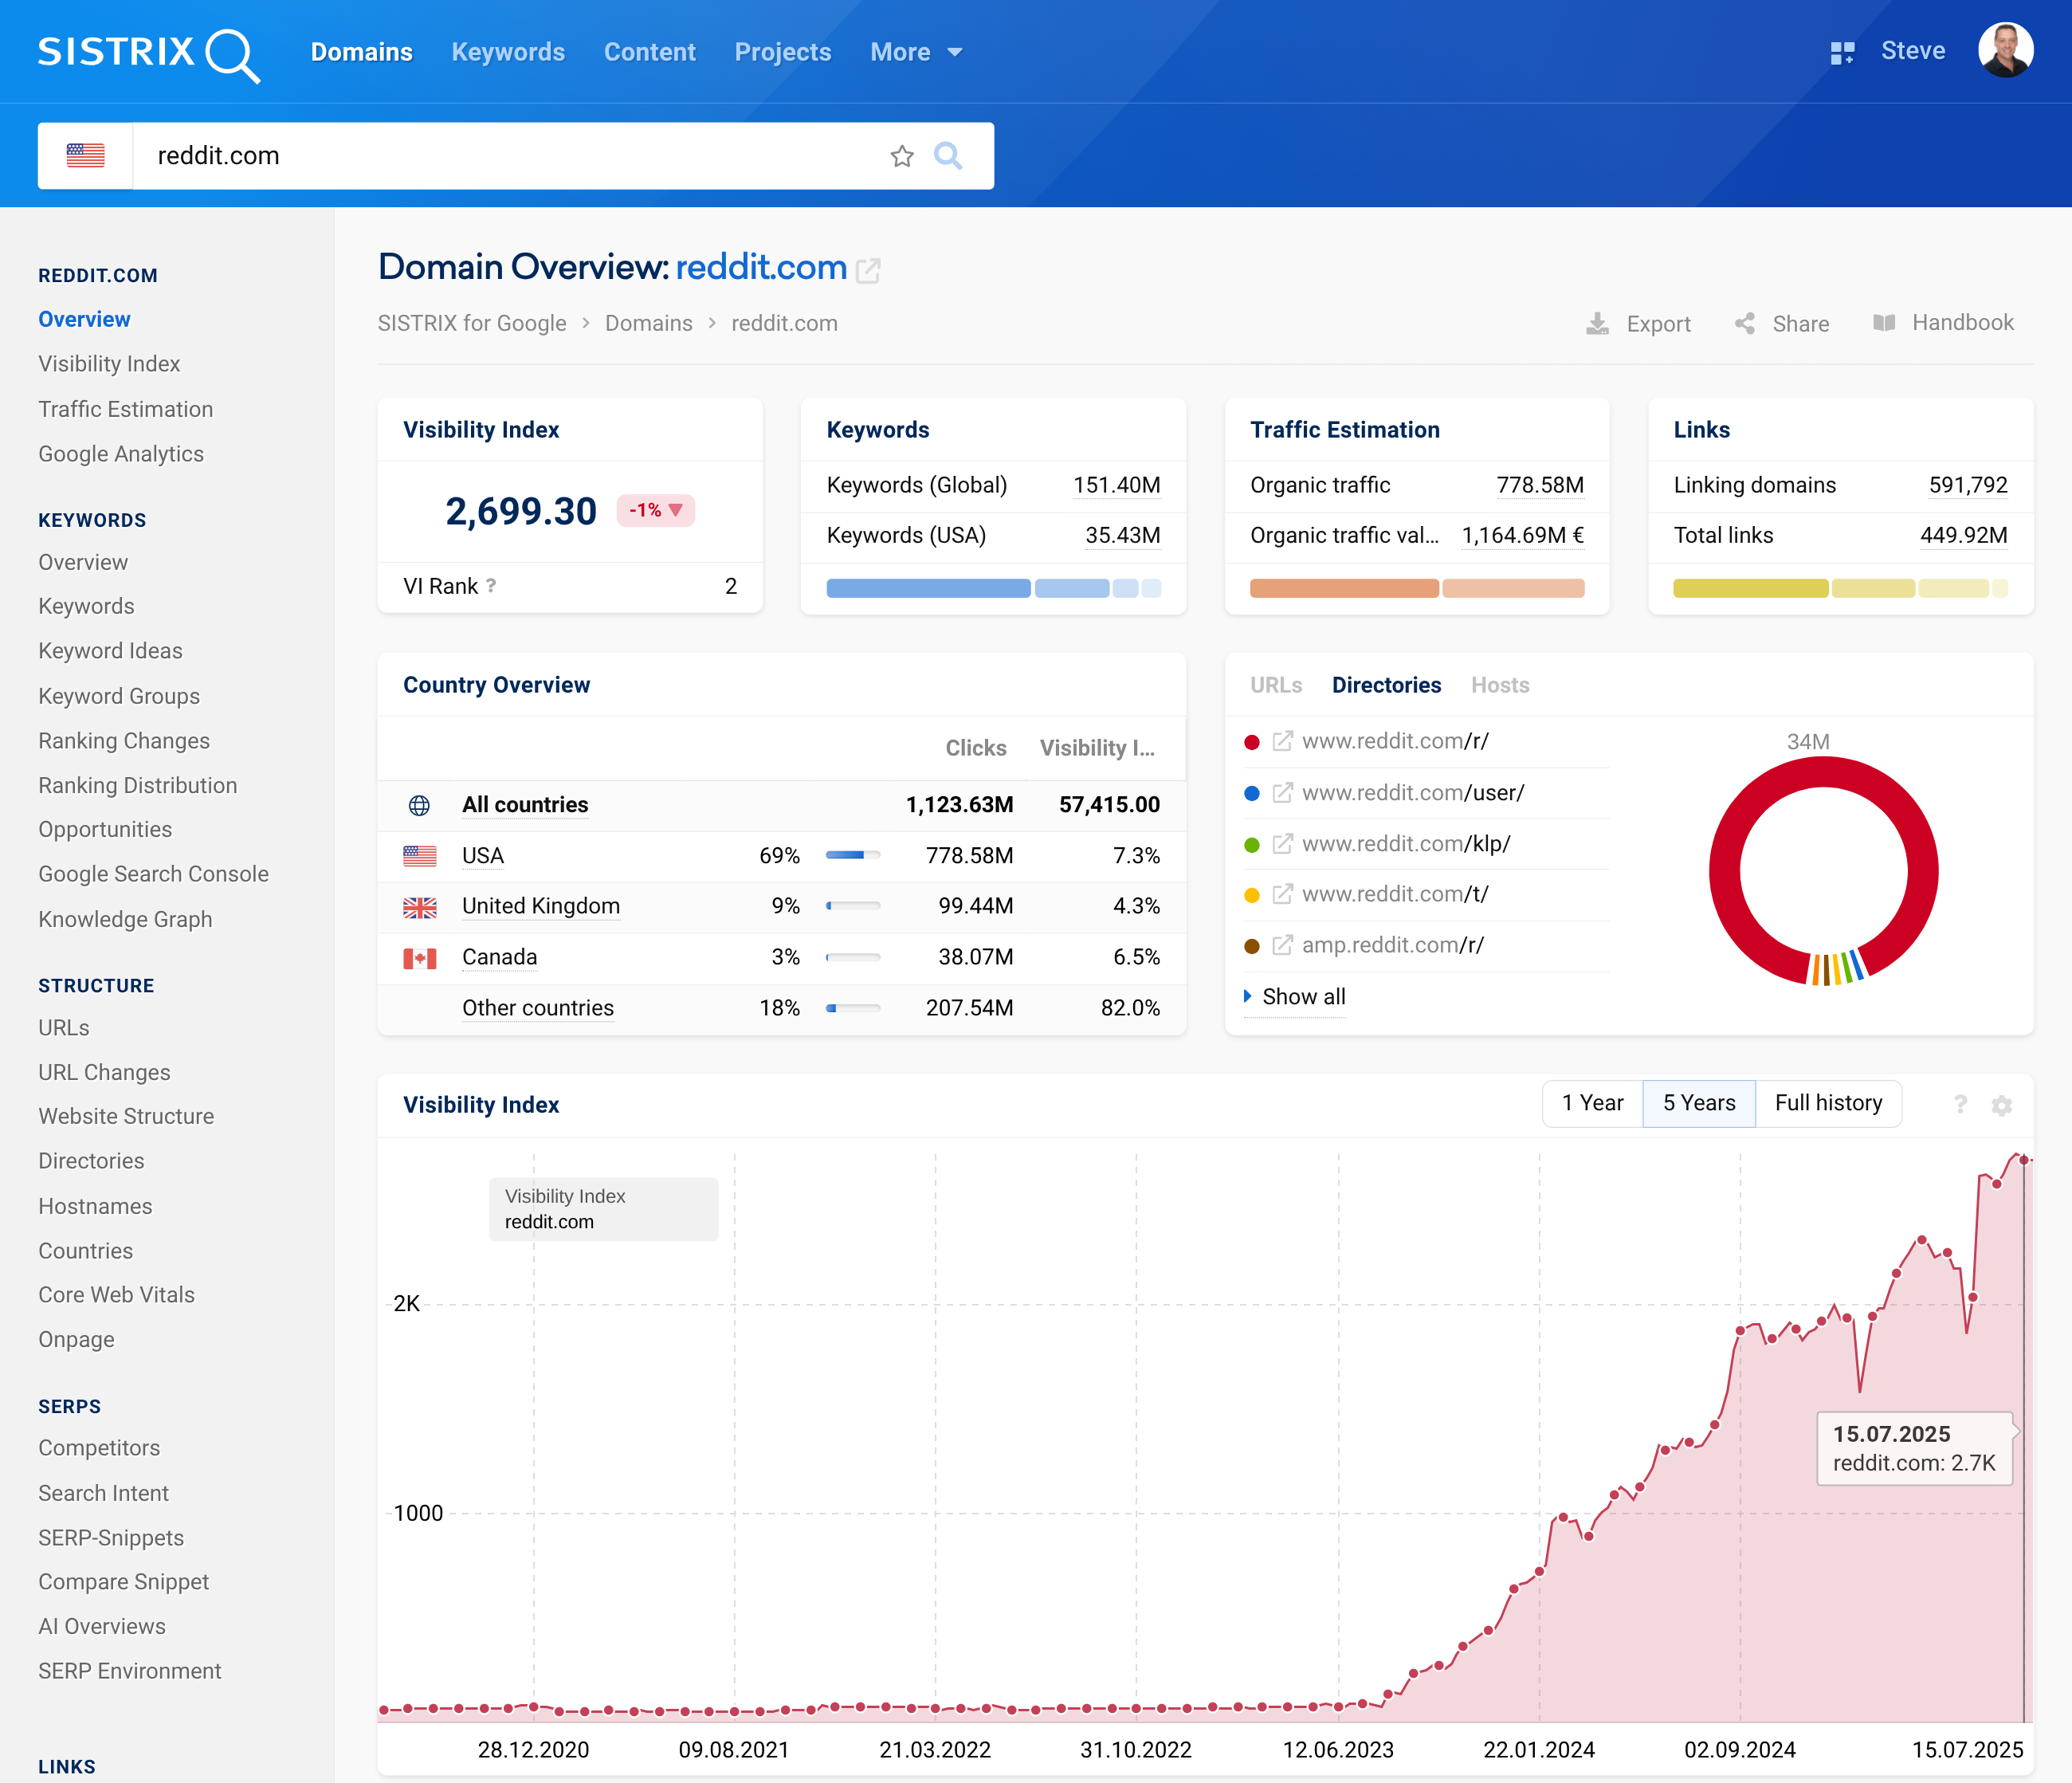Open the Projects top menu
Viewport: 2072px width, 1783px height.
(x=783, y=52)
